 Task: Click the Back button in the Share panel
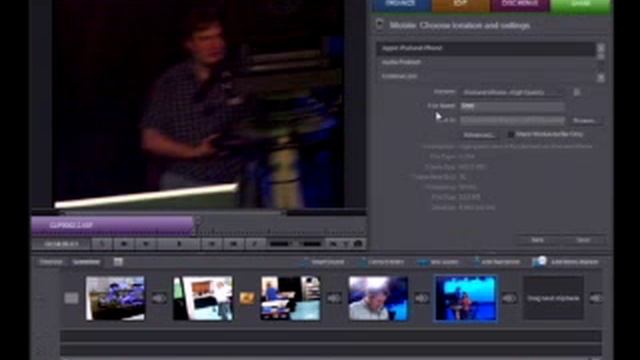tap(538, 240)
